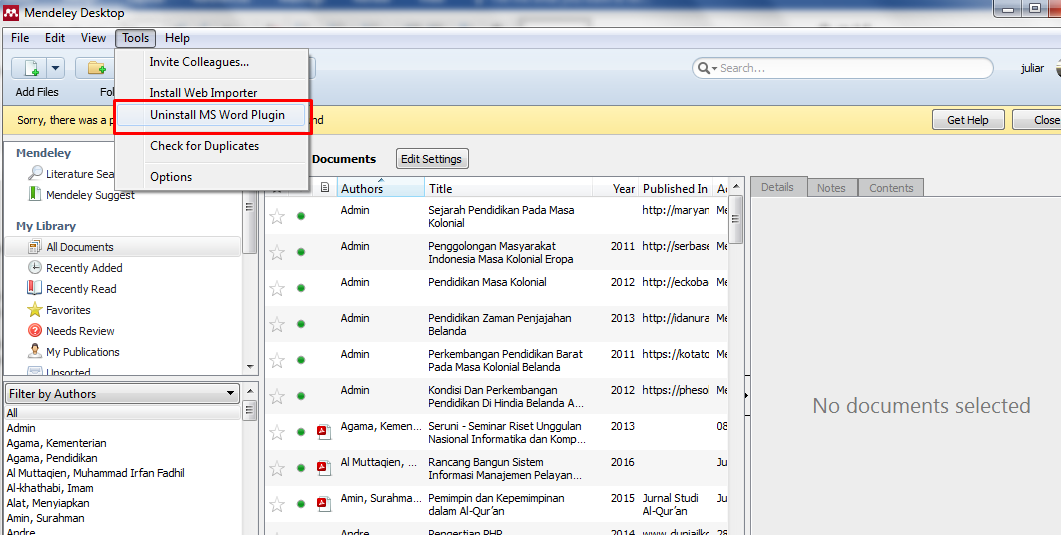Toggle read dot for 'Kondisi Dan Perkembangan' row
The image size is (1061, 535).
click(301, 396)
